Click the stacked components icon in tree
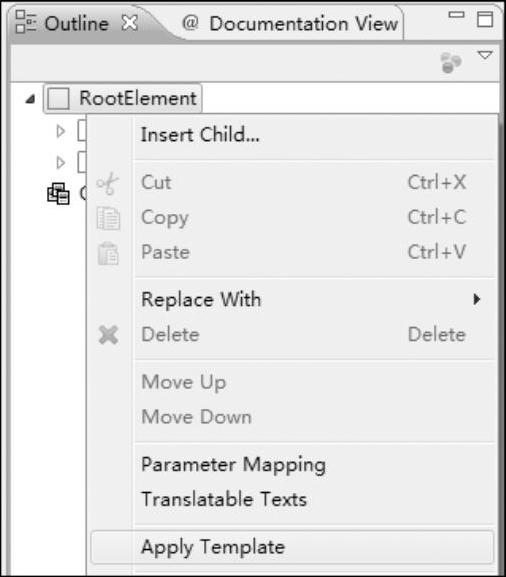The width and height of the screenshot is (506, 577). coord(58,194)
